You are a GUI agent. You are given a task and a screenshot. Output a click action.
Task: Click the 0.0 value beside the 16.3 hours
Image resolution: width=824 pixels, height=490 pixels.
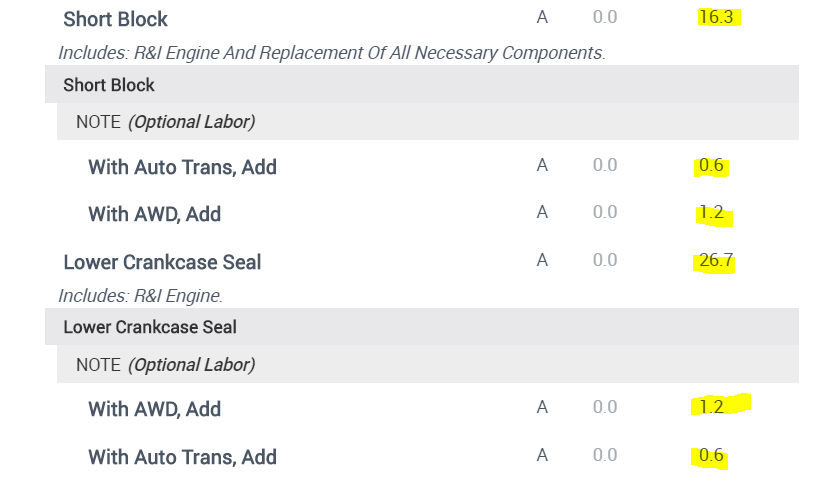(604, 17)
